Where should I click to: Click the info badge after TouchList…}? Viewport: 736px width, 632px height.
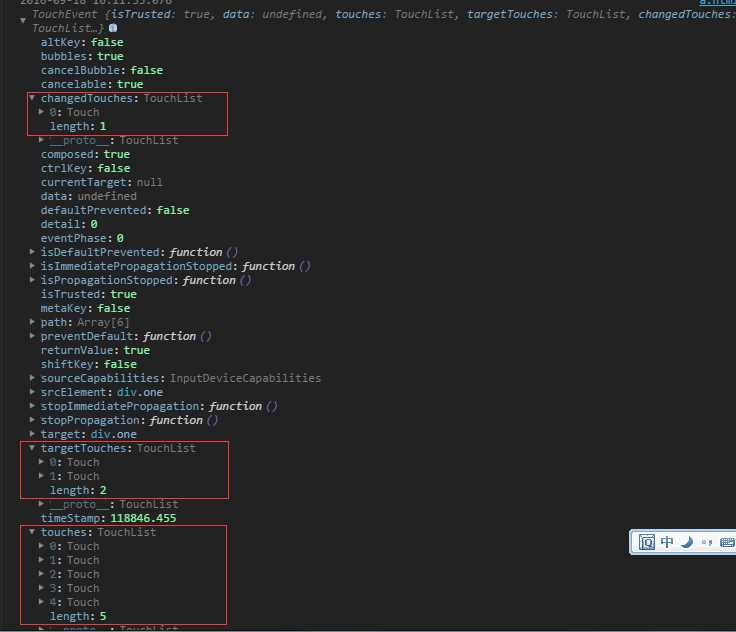click(x=113, y=28)
